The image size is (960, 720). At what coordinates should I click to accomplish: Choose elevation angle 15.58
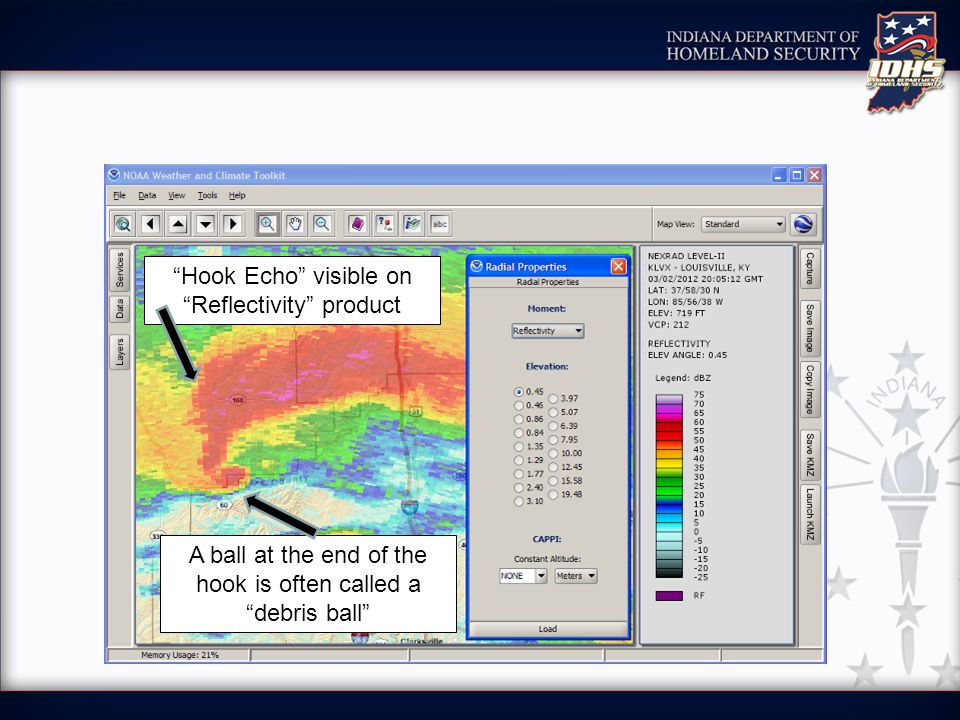(x=553, y=481)
